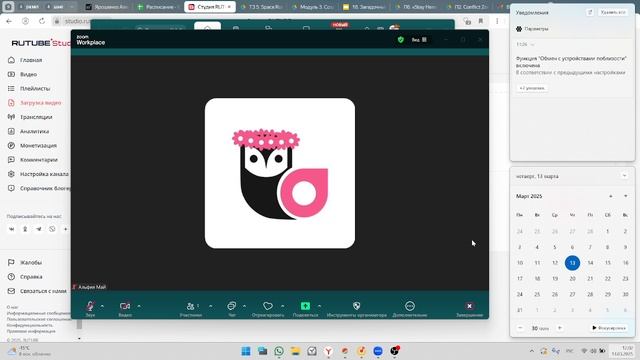Expand the chat options arrow
The height and width of the screenshot is (360, 640).
pyautogui.click(x=244, y=306)
